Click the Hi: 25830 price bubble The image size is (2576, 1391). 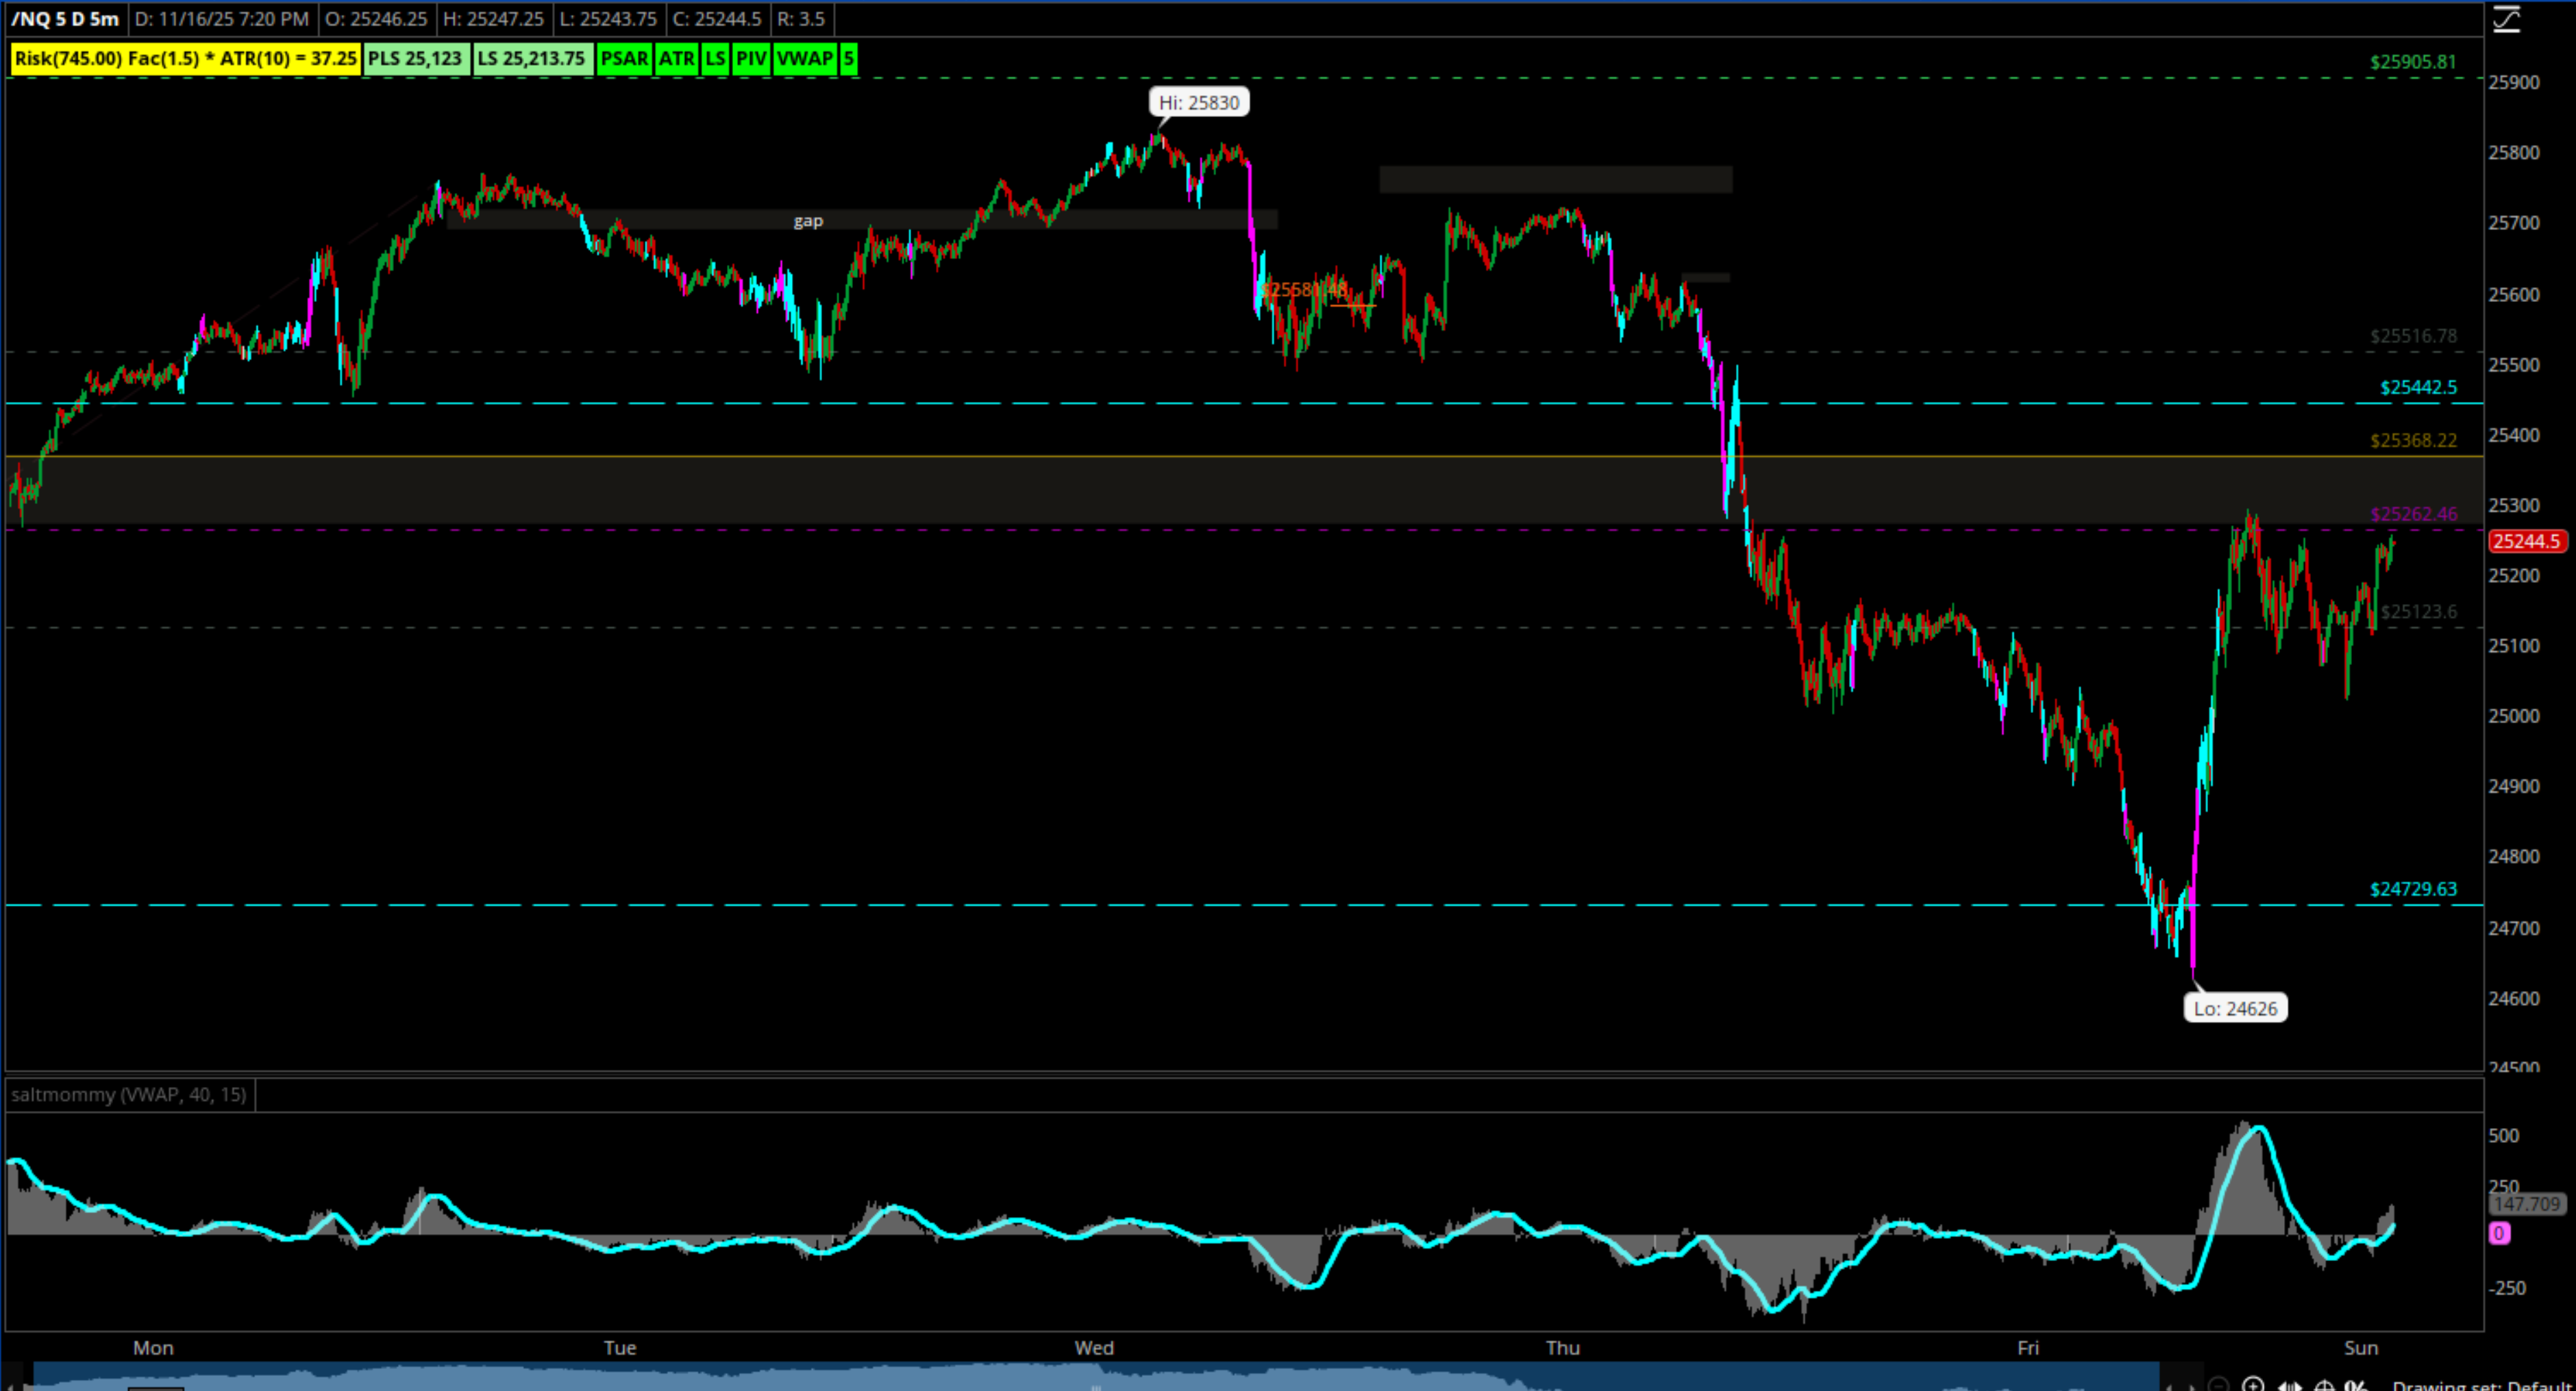(x=1198, y=102)
